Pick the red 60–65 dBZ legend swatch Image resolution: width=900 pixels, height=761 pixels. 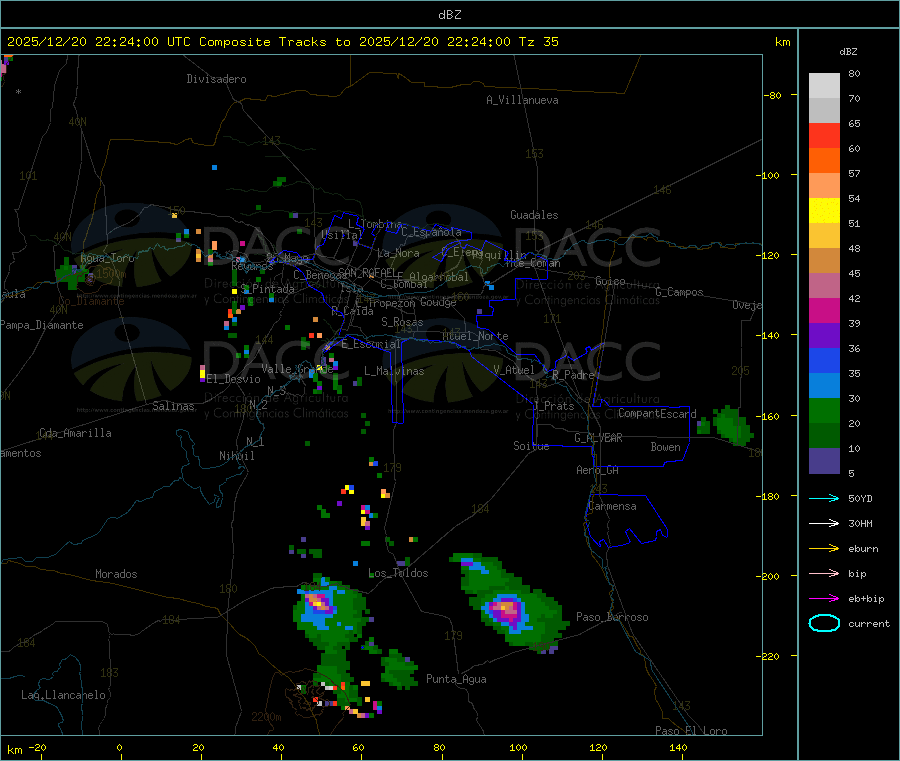click(824, 135)
